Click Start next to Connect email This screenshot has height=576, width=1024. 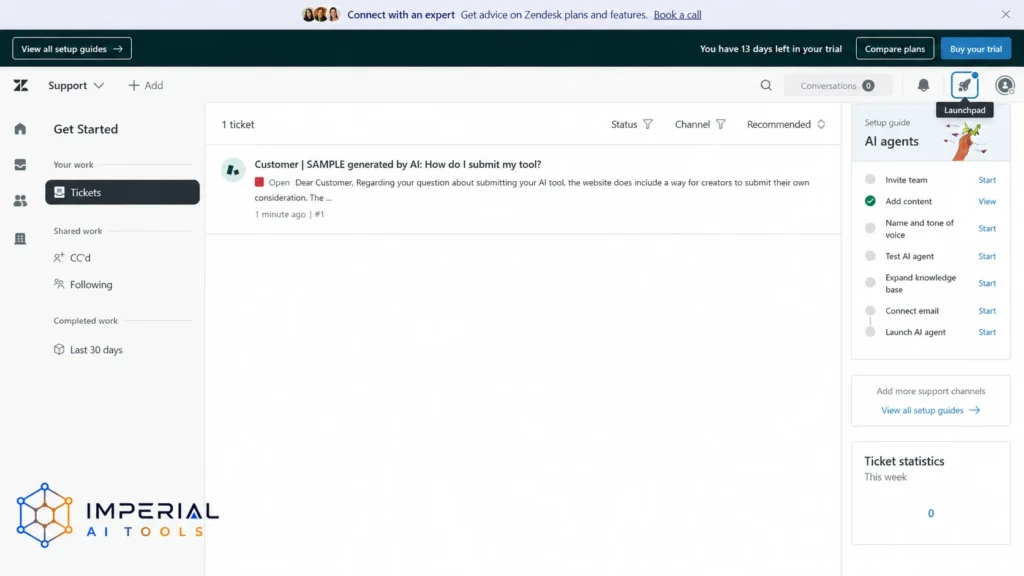click(x=987, y=310)
